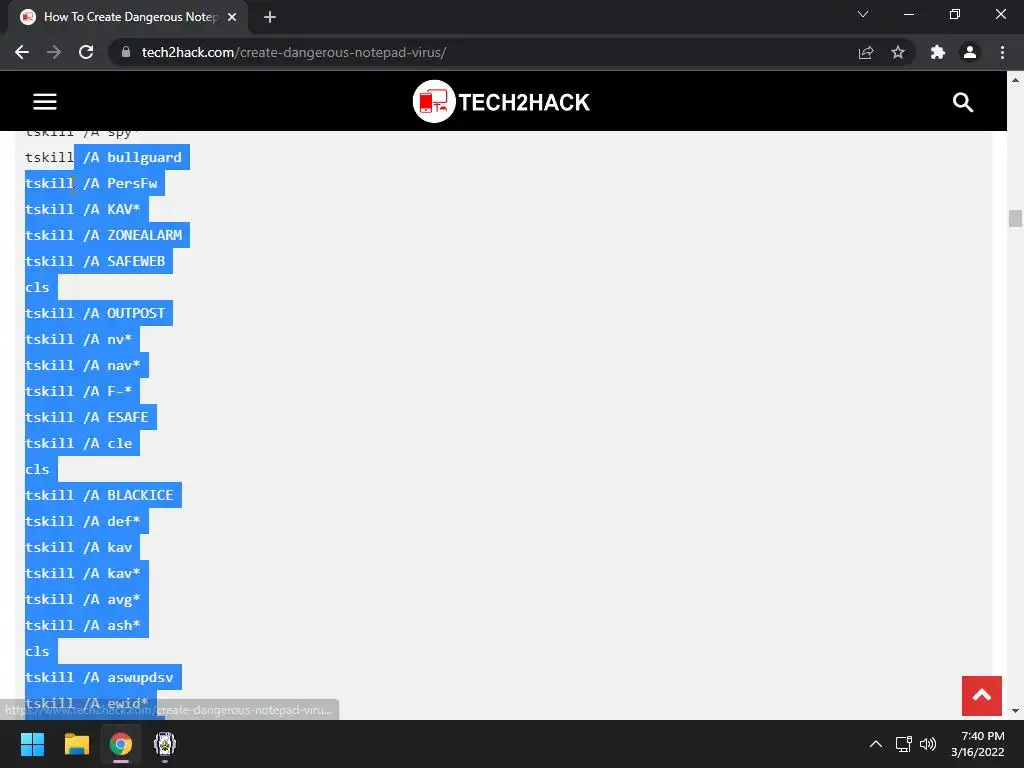Image resolution: width=1024 pixels, height=768 pixels.
Task: Open the network status tray icon
Action: coord(904,744)
